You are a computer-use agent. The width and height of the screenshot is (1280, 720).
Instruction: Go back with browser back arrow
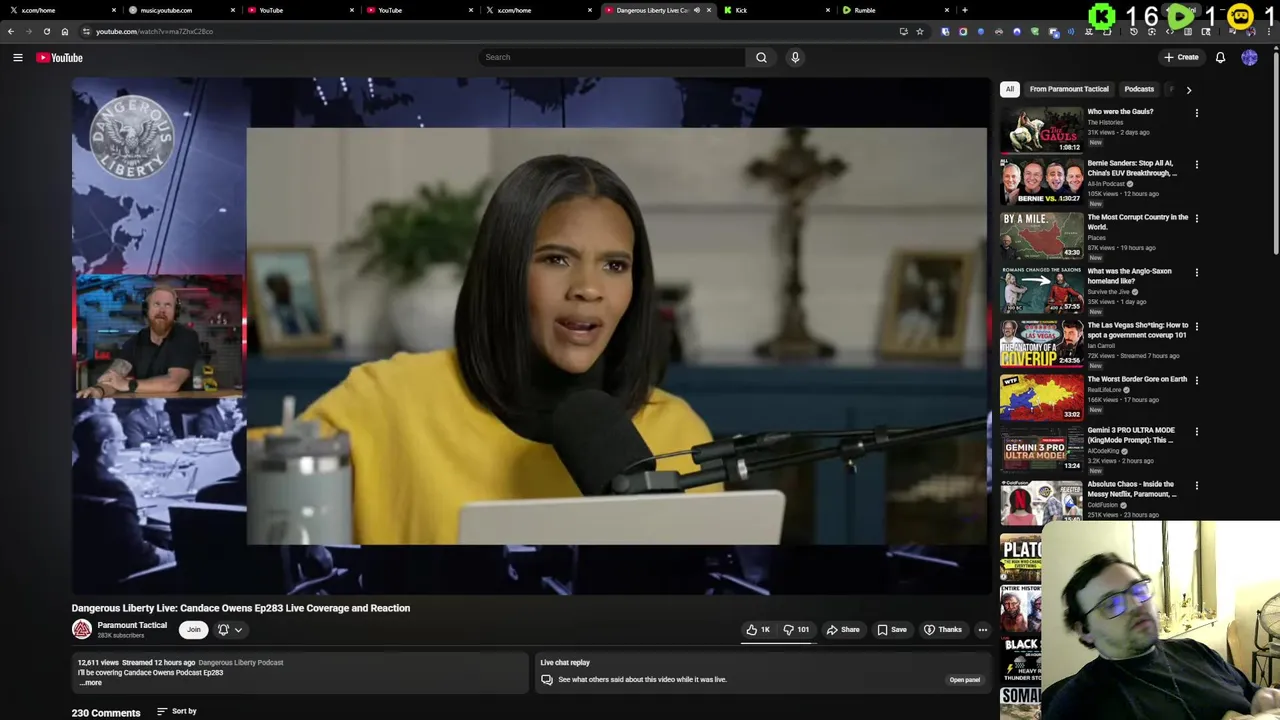(11, 31)
